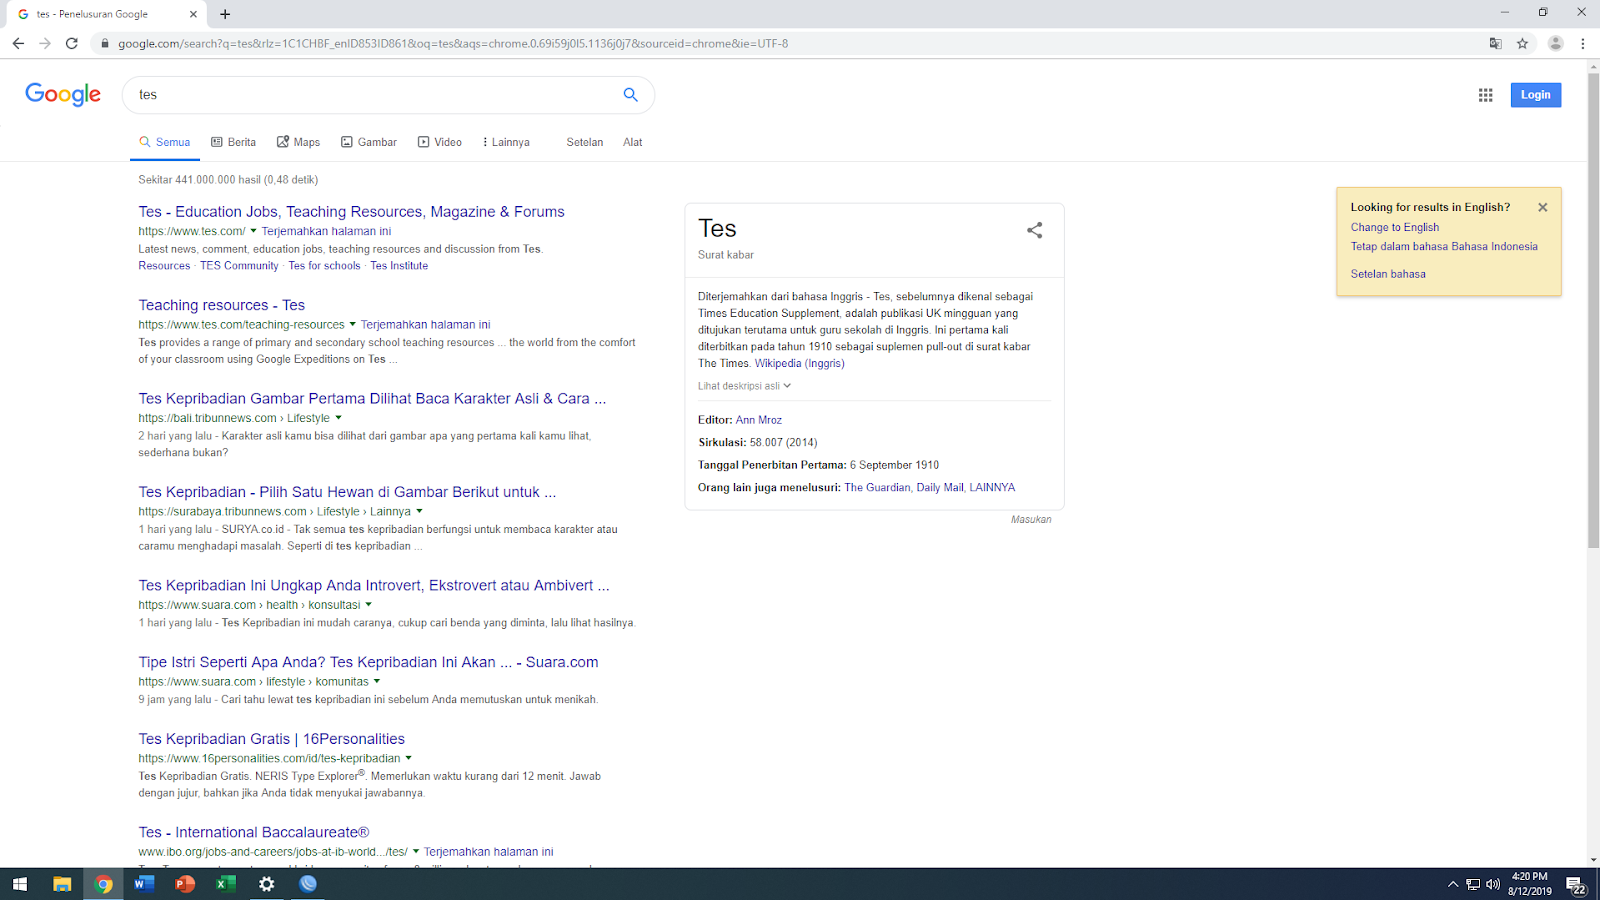Open the Alat search tools
The width and height of the screenshot is (1600, 900).
coord(633,142)
